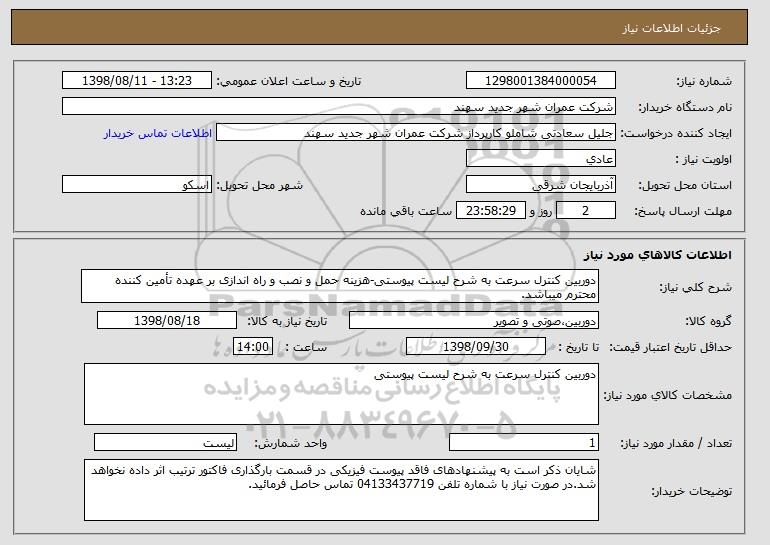Select the label شهر محل تحویل
Screen dimensions: 770x545
260,186
